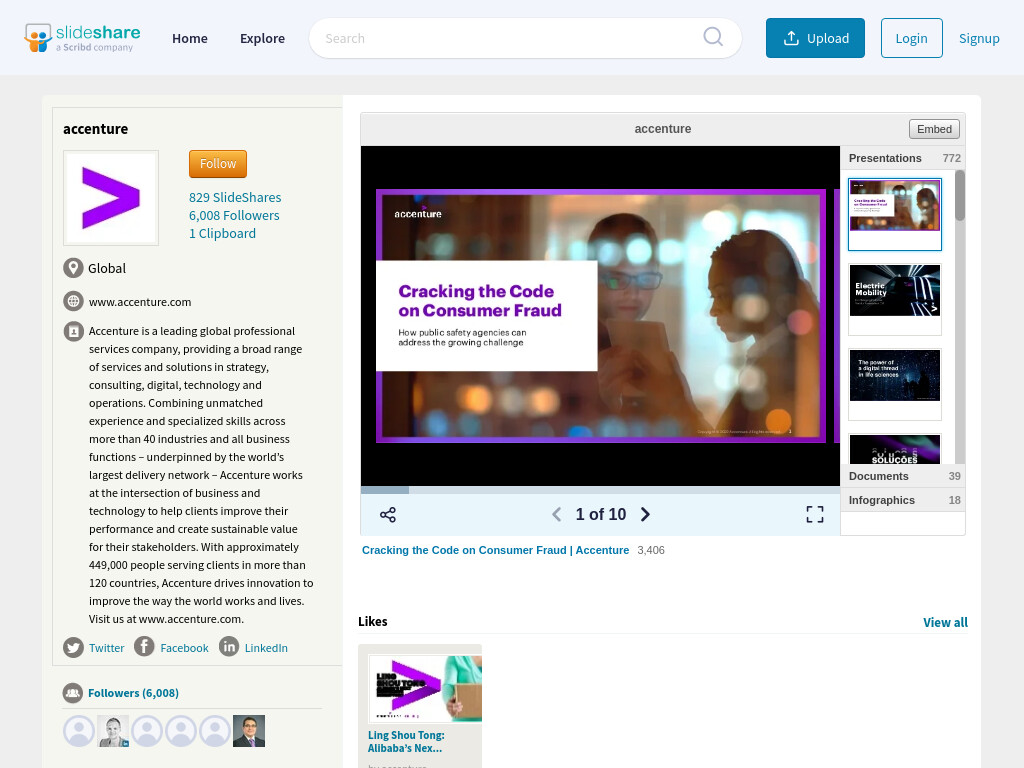Open the LinkedIn text link

[266, 648]
